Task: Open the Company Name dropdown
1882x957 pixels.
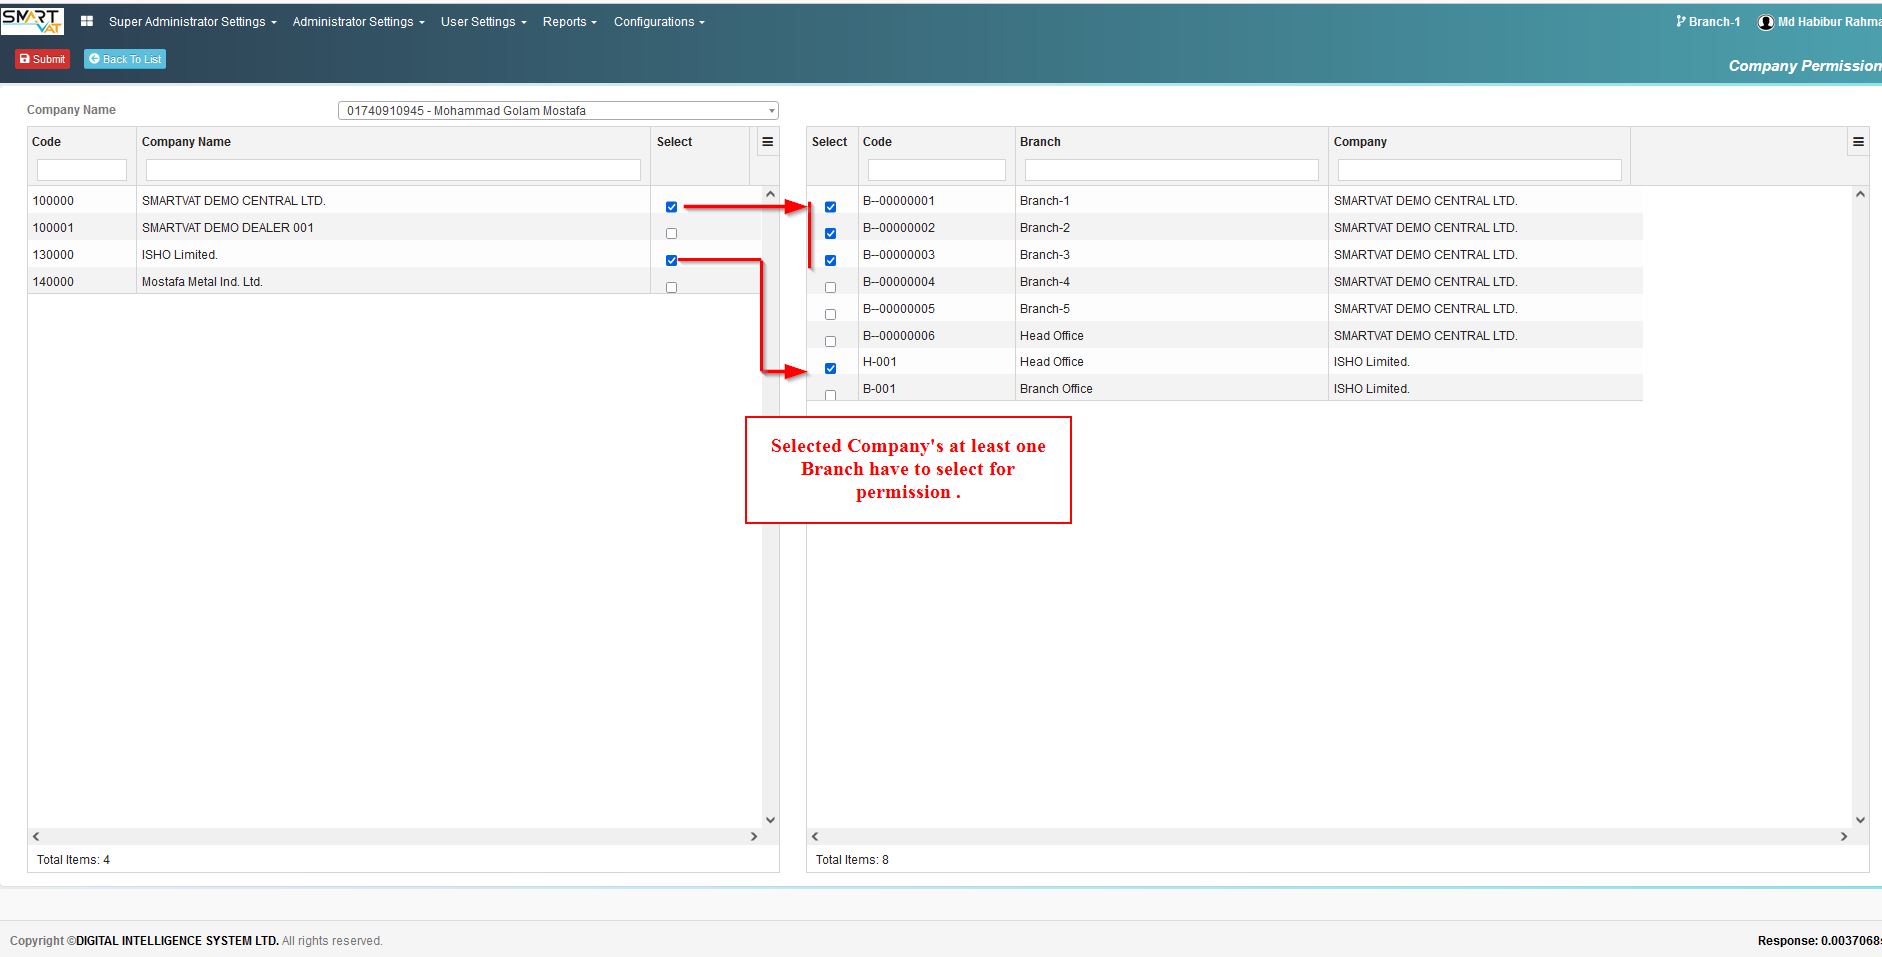Action: click(558, 111)
